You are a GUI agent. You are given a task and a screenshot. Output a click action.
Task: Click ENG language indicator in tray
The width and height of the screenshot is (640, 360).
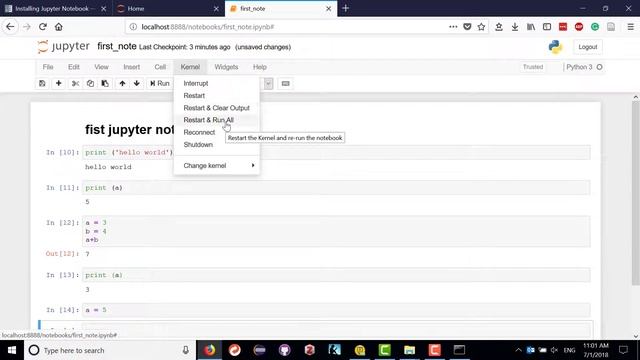(x=569, y=350)
